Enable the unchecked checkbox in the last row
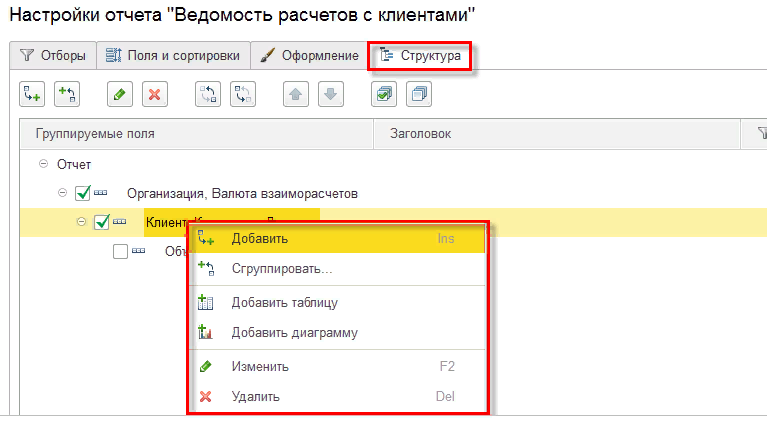Viewport: 769px width, 422px height. (x=121, y=252)
